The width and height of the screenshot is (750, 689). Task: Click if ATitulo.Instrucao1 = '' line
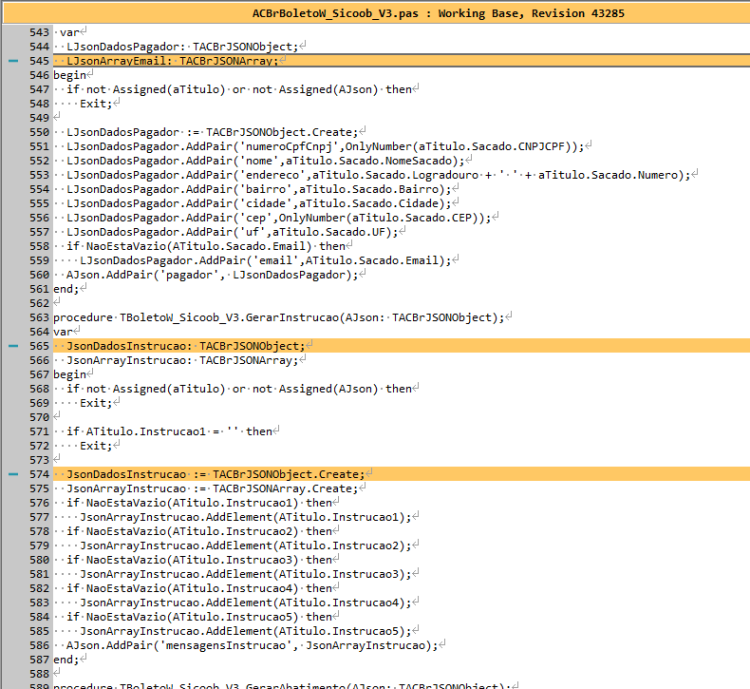coord(169,431)
